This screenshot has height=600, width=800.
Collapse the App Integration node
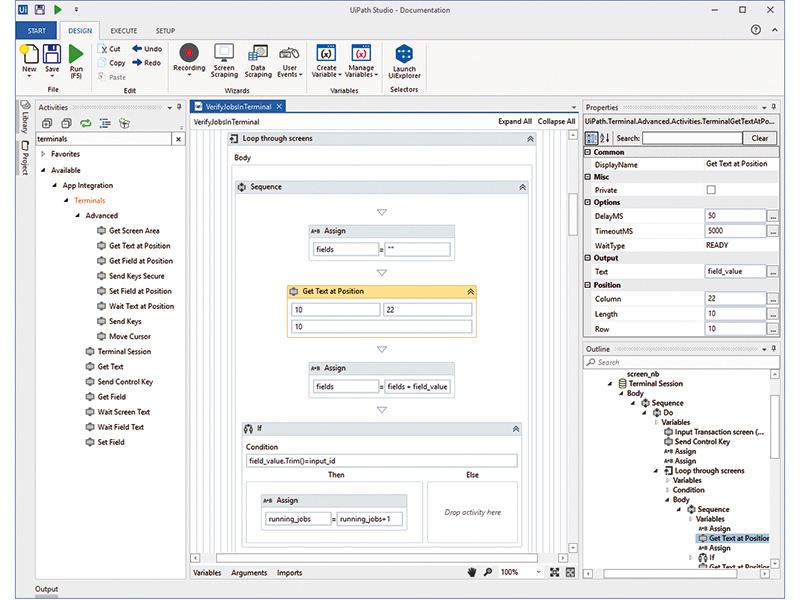coord(55,185)
